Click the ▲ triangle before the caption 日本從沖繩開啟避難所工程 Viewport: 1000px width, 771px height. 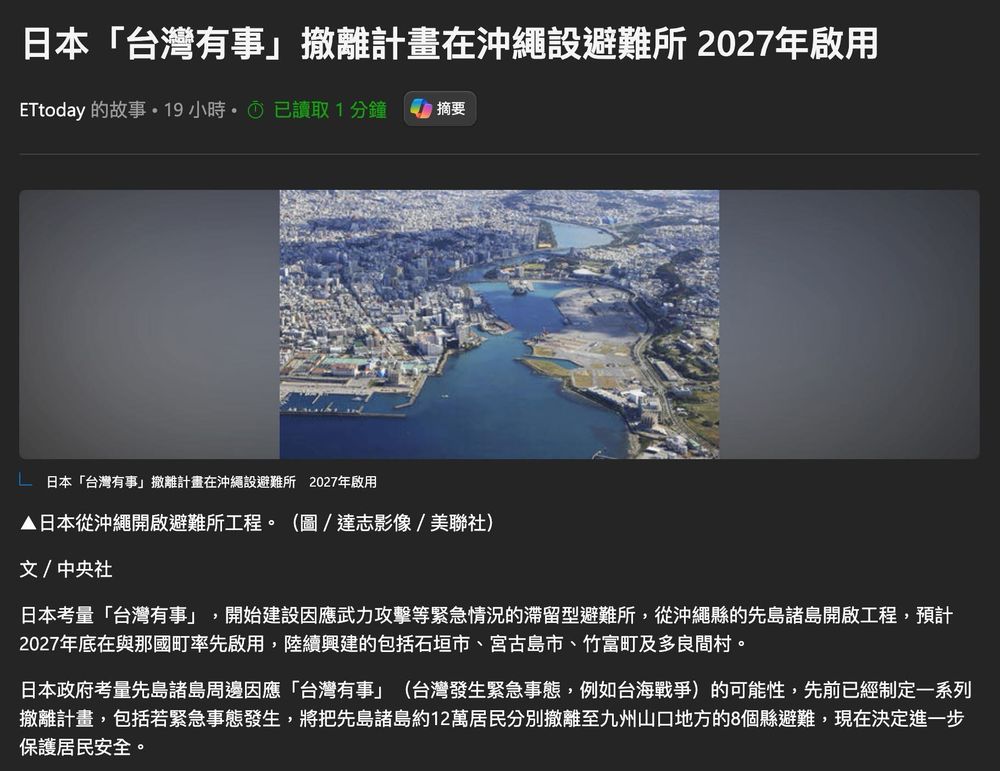point(28,524)
